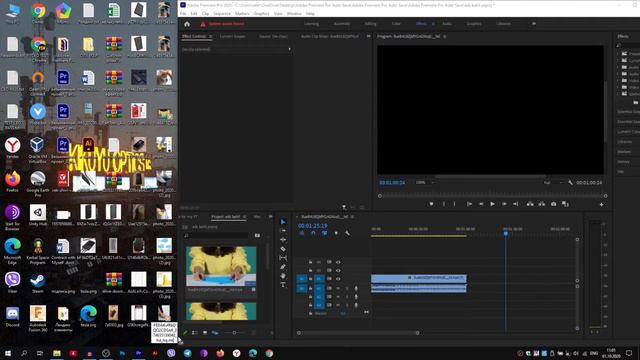640x360 pixels.
Task: Open Program monitor zoom level dropdown
Action: point(425,182)
